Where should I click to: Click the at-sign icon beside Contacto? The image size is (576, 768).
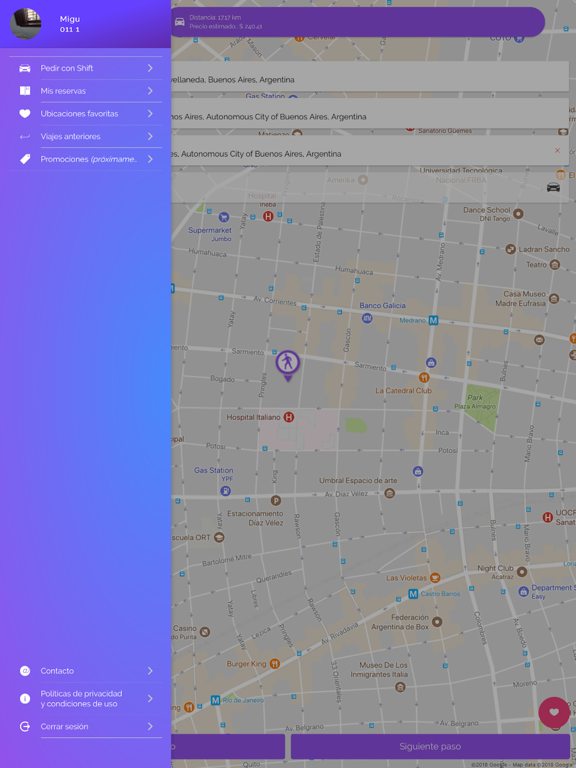pyautogui.click(x=24, y=671)
